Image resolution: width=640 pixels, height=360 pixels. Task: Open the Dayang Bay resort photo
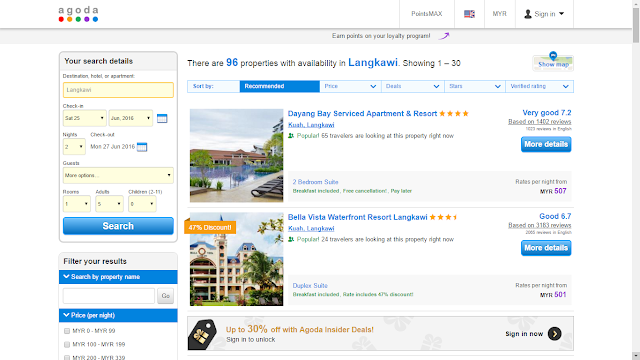(x=236, y=156)
